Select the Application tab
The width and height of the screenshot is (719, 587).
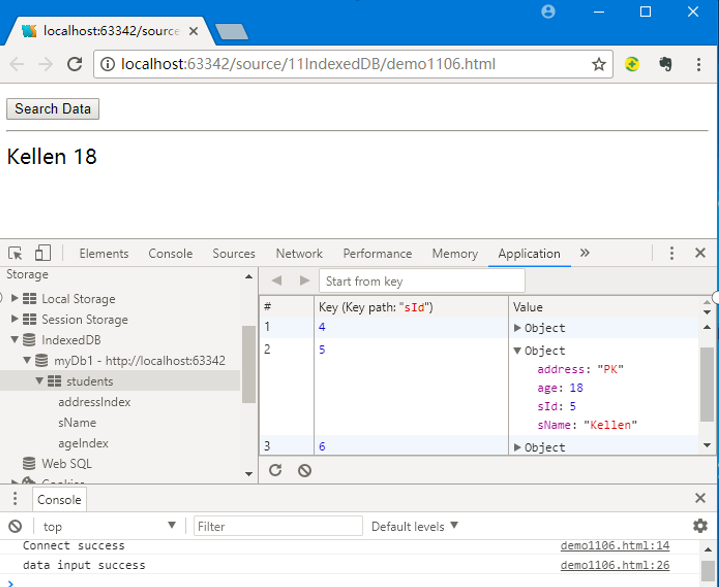coord(529,254)
